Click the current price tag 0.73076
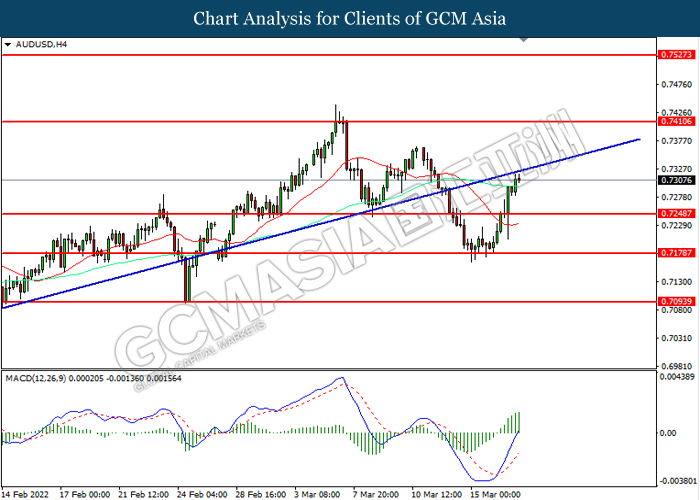Screen dimensions: 700x500 [676, 180]
